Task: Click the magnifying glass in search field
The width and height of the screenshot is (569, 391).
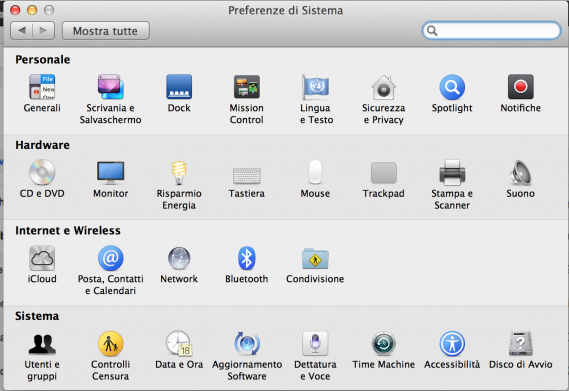Action: tap(432, 30)
